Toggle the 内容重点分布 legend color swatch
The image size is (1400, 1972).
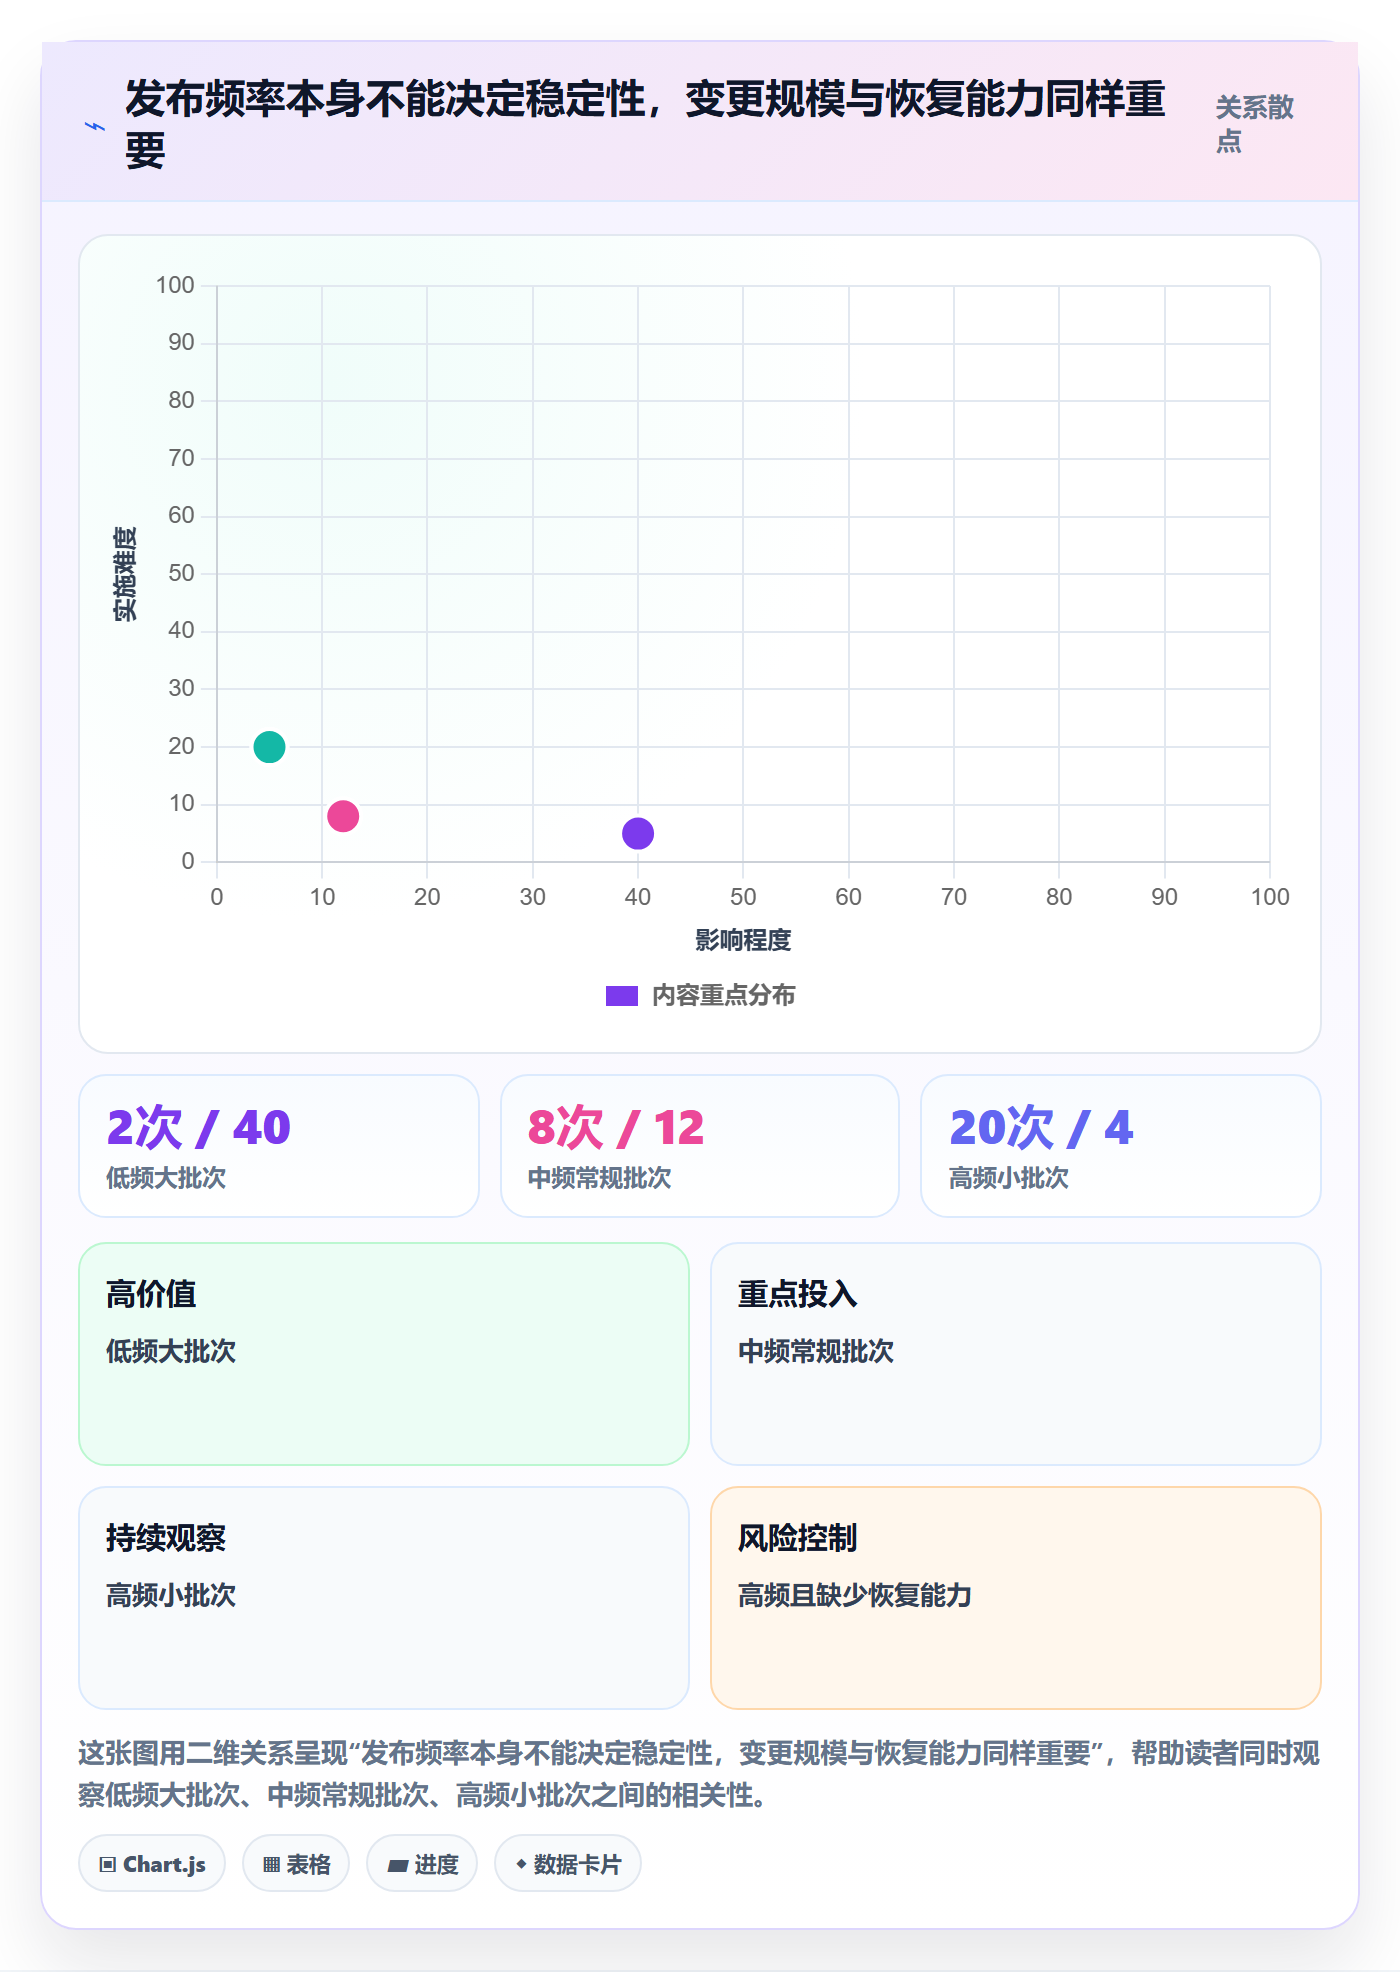[622, 996]
